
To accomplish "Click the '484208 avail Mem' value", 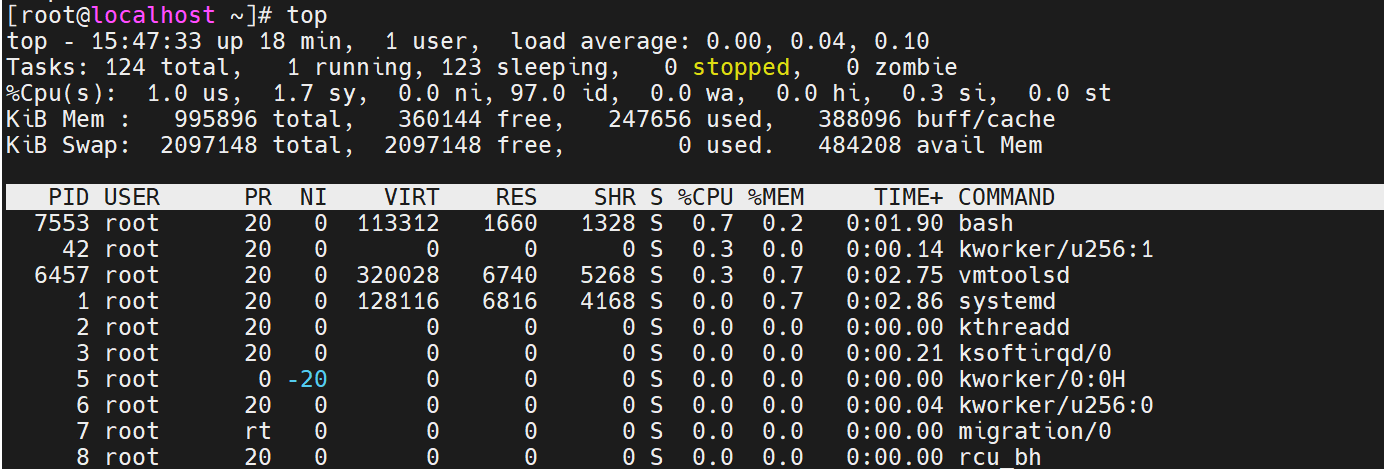I will 930,146.
